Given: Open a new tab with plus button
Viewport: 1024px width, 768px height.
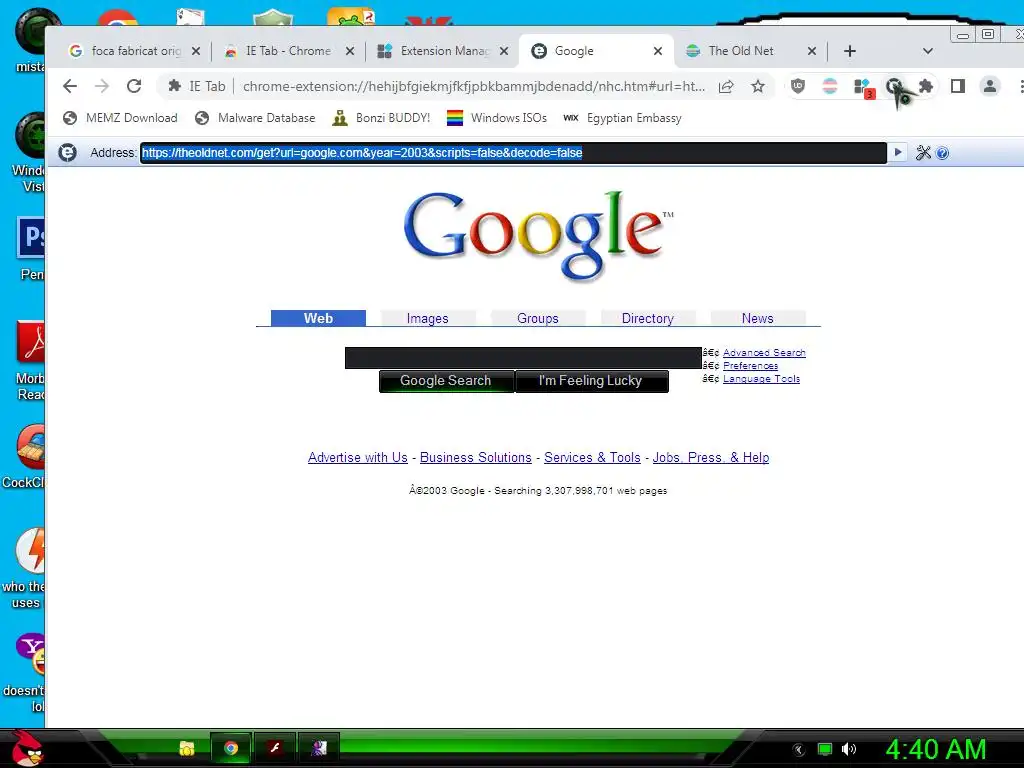Looking at the screenshot, I should pos(850,51).
